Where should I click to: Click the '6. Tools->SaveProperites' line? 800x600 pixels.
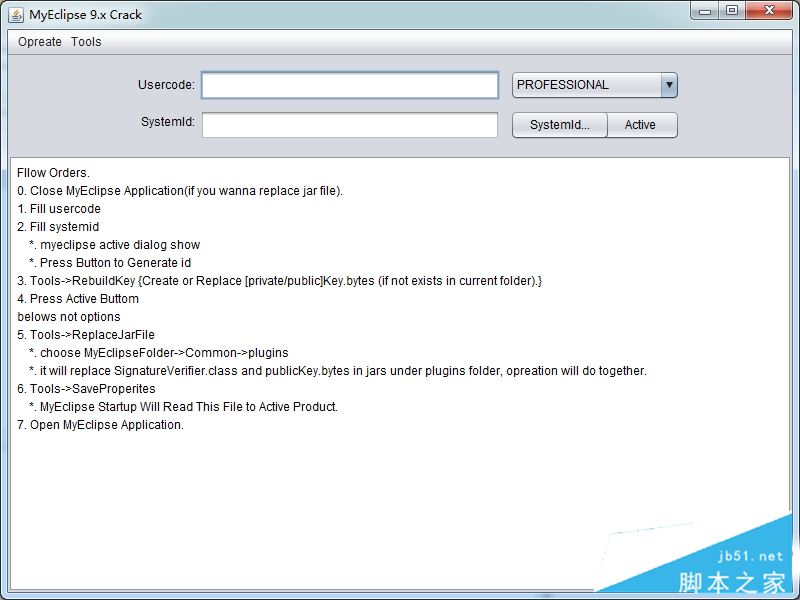(86, 389)
